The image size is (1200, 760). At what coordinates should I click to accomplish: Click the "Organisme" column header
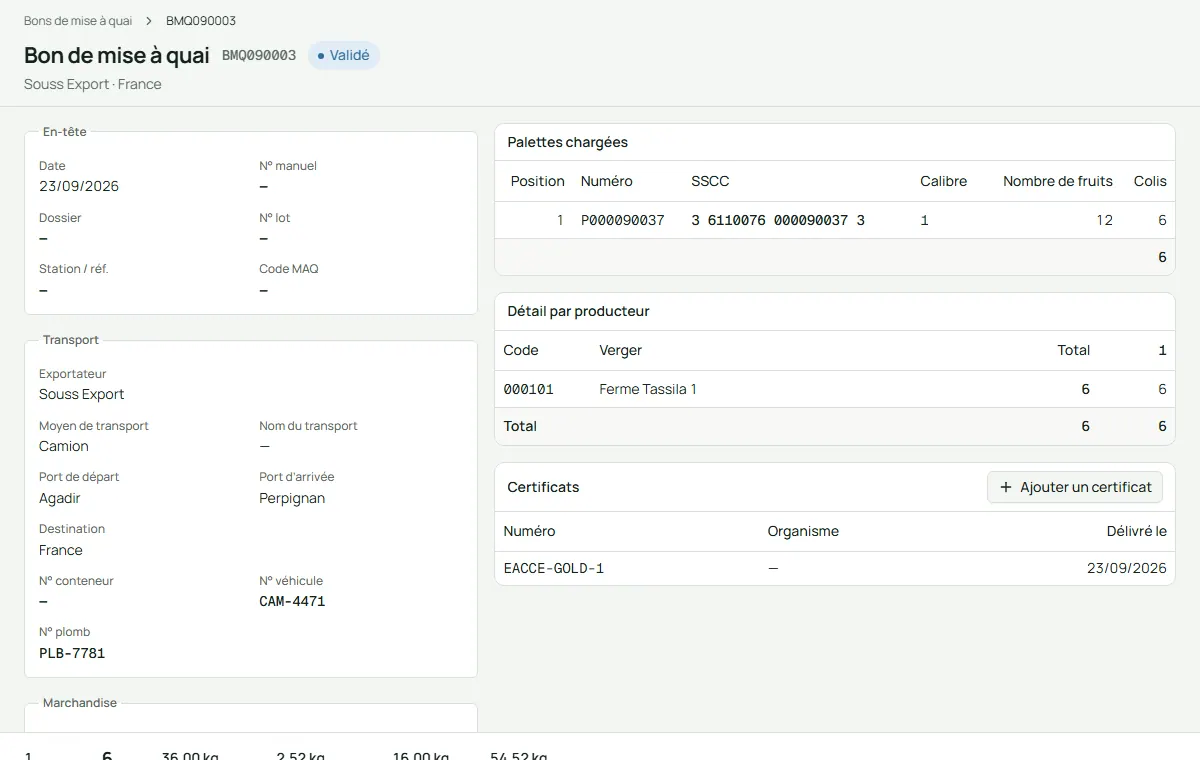803,531
